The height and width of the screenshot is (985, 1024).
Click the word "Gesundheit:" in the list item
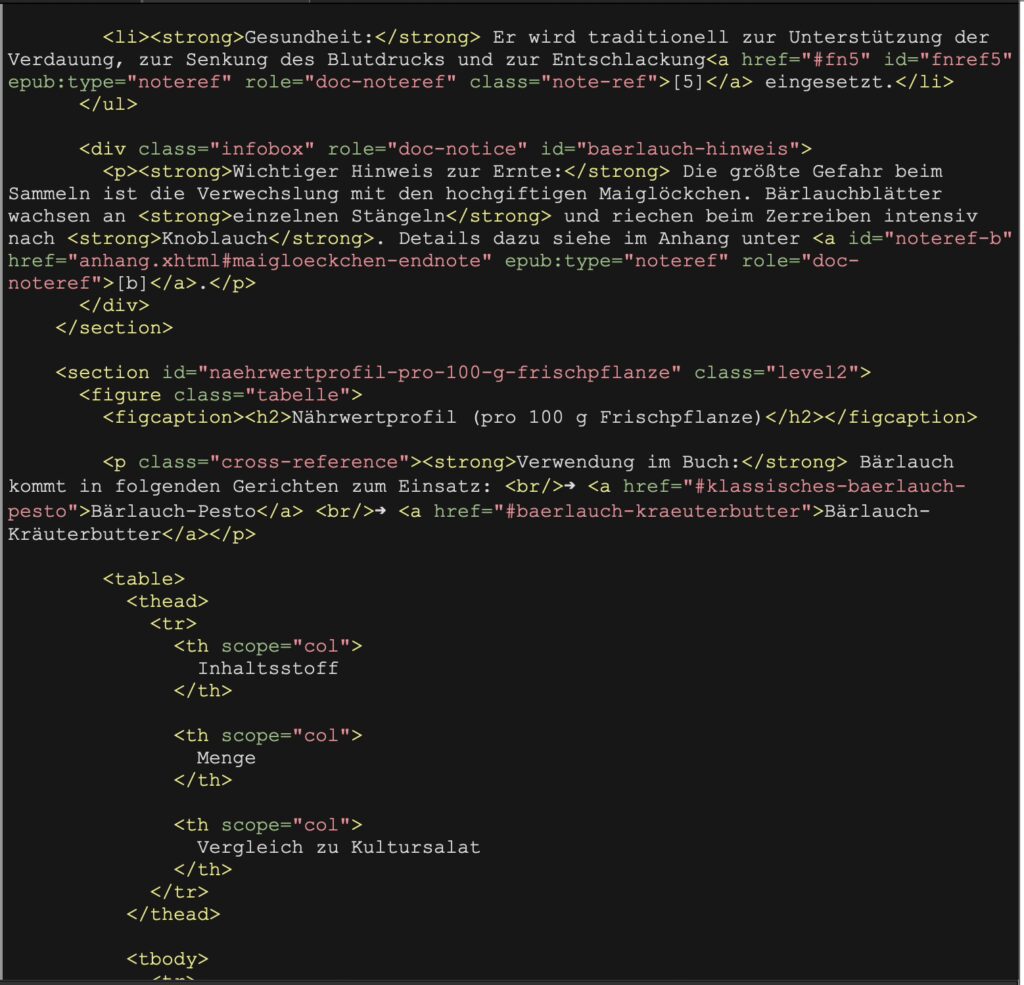pos(309,37)
